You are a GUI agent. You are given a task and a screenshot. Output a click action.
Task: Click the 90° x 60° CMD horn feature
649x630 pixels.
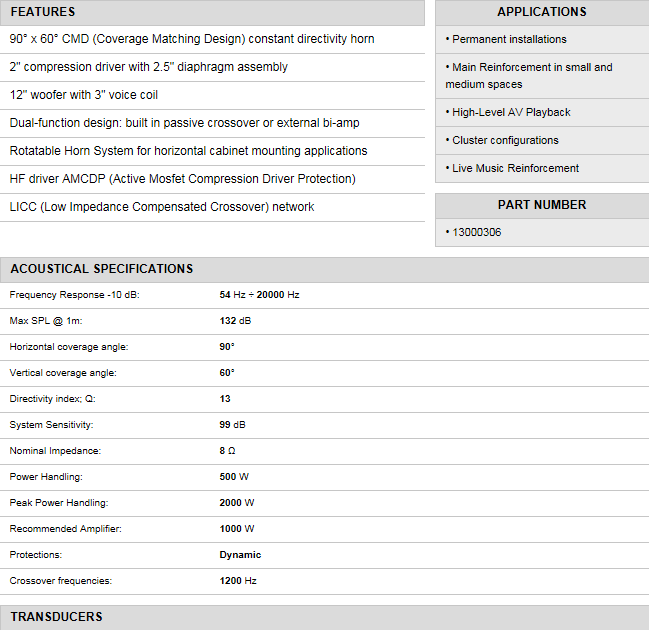[x=192, y=39]
